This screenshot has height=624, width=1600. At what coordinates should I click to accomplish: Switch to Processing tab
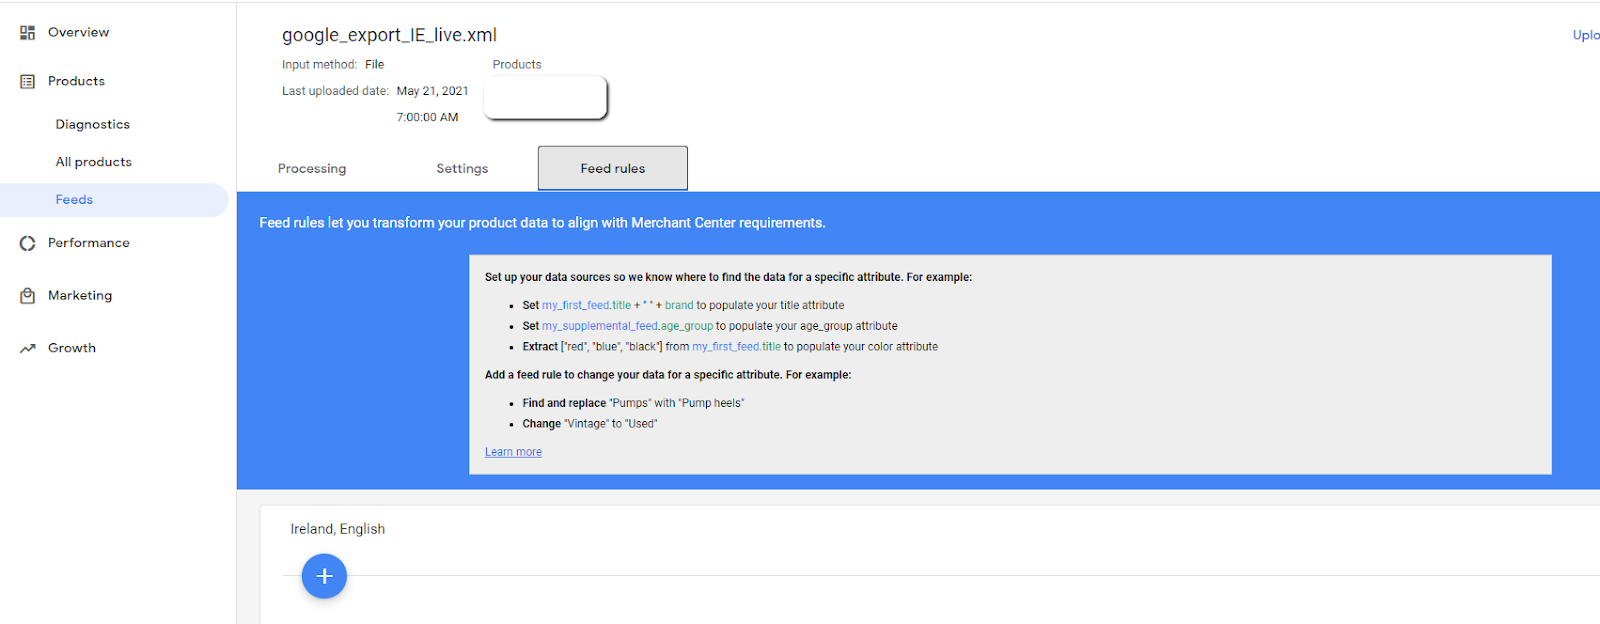coord(312,169)
